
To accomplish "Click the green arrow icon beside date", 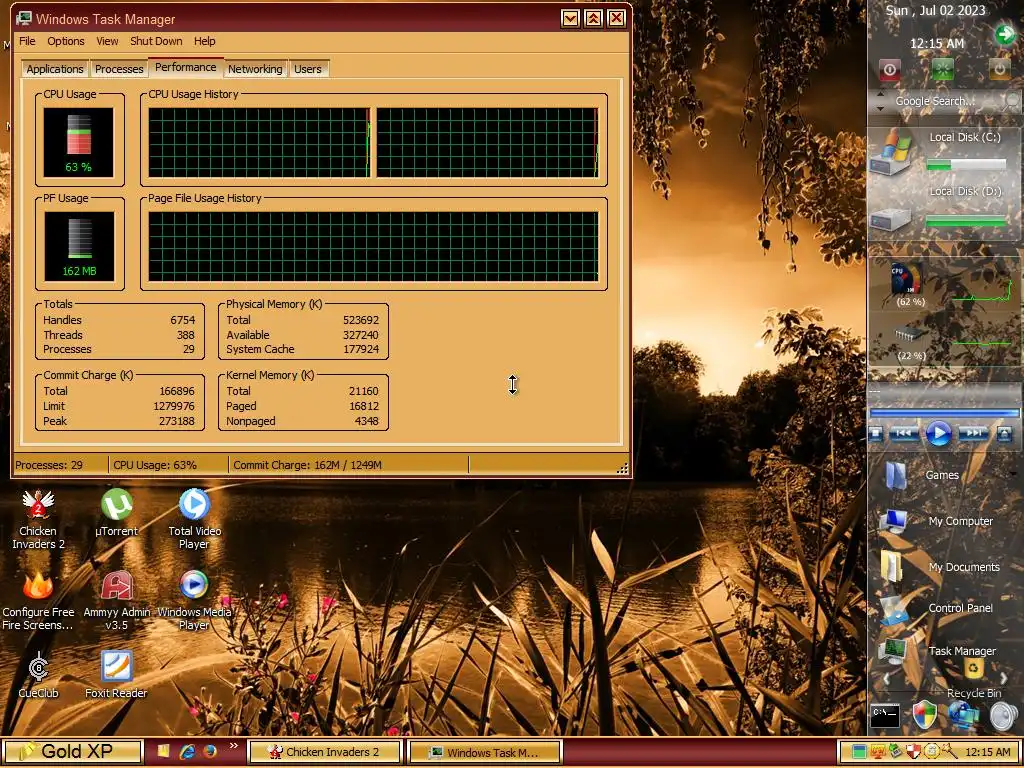I will [1004, 33].
